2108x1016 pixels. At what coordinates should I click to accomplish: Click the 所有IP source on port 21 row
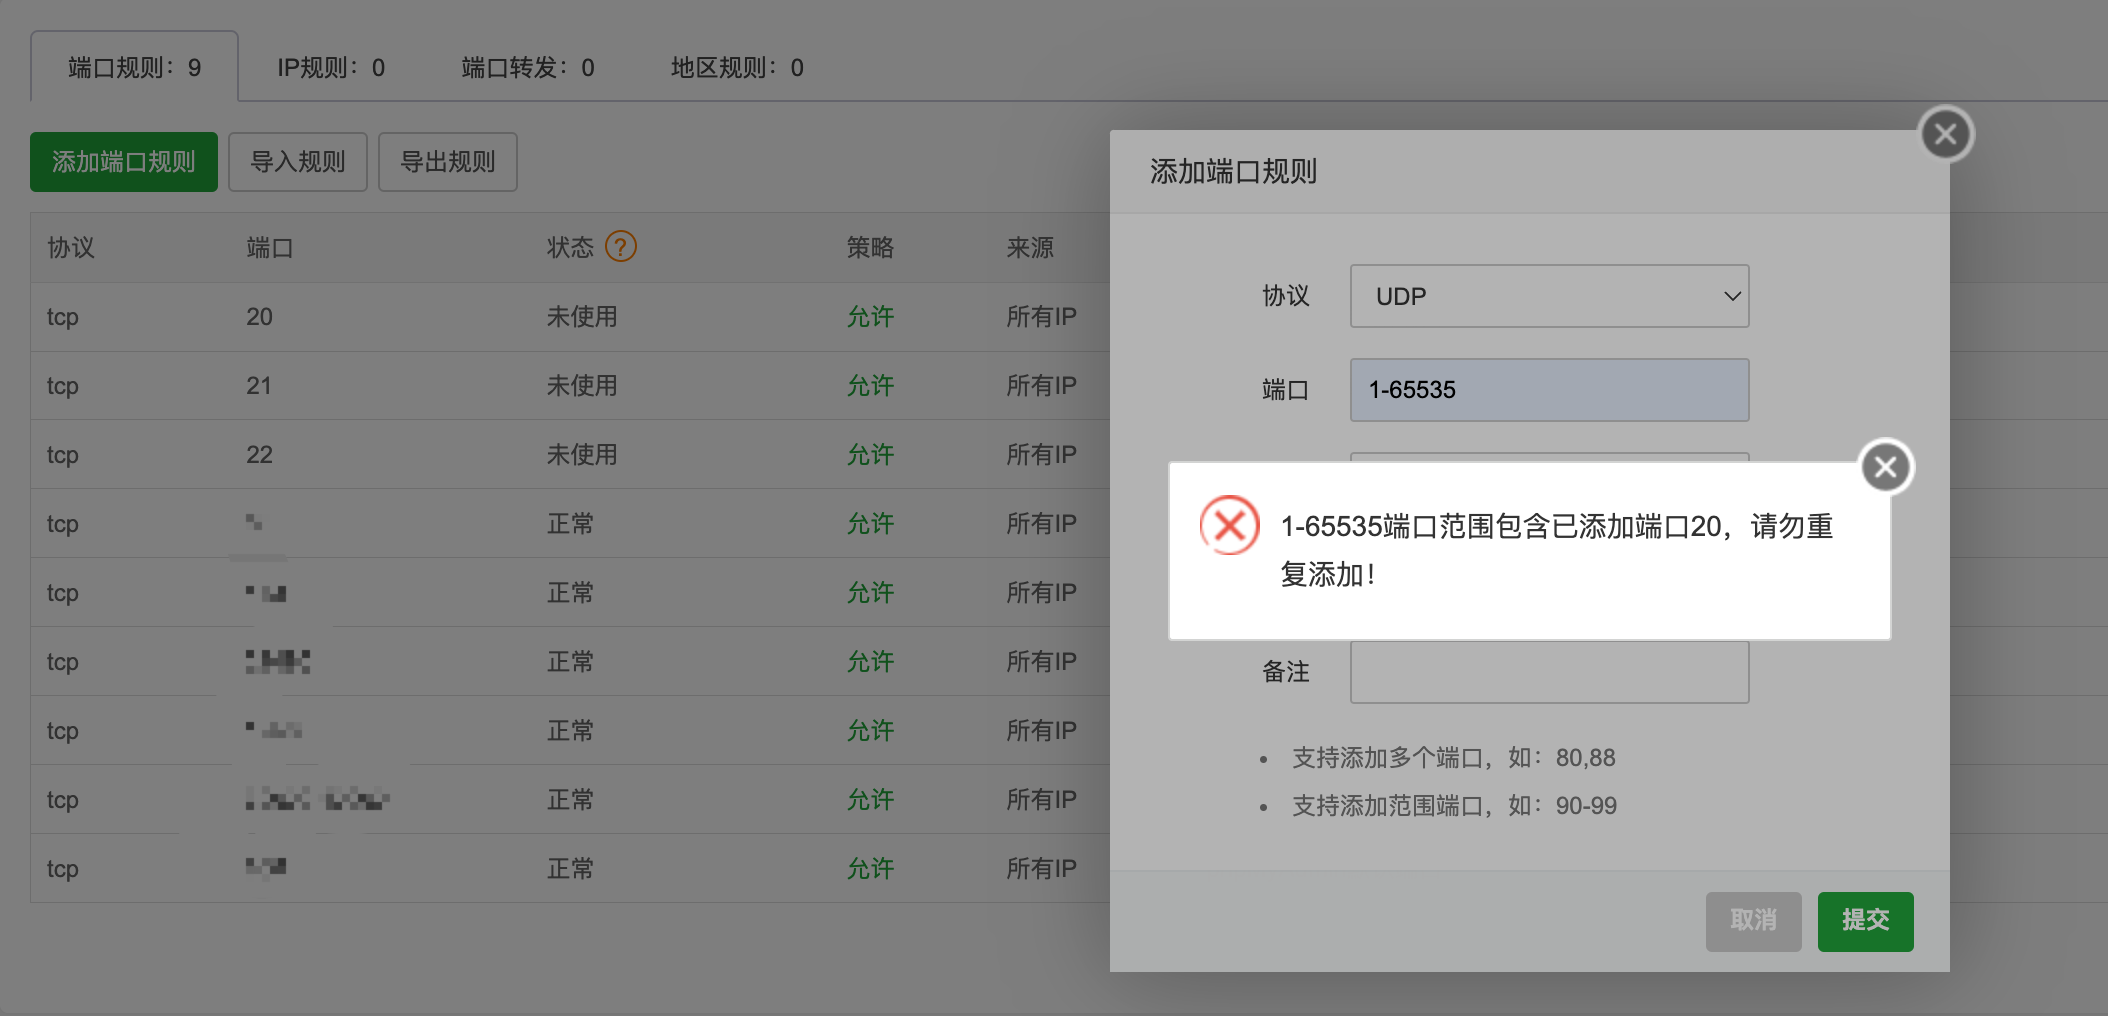pos(1042,385)
